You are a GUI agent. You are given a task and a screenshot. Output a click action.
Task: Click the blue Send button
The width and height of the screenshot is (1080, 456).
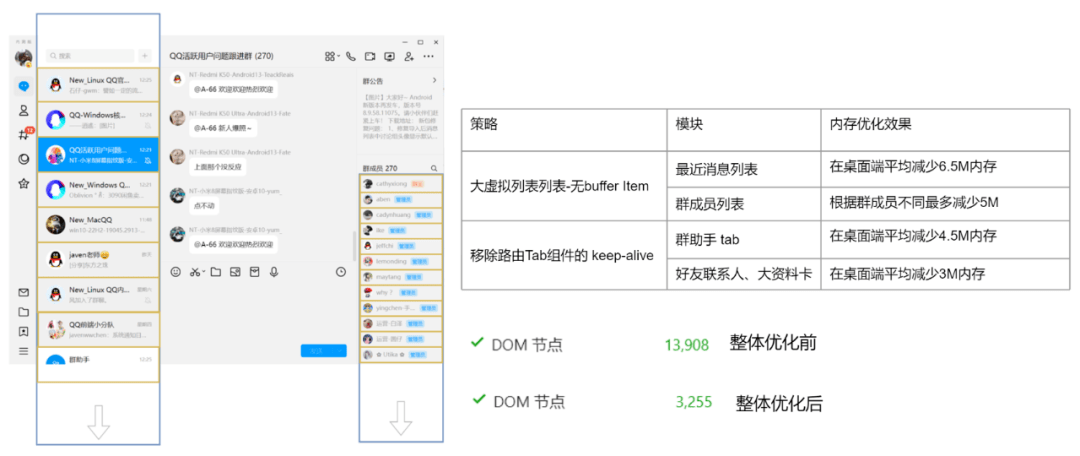(x=316, y=351)
